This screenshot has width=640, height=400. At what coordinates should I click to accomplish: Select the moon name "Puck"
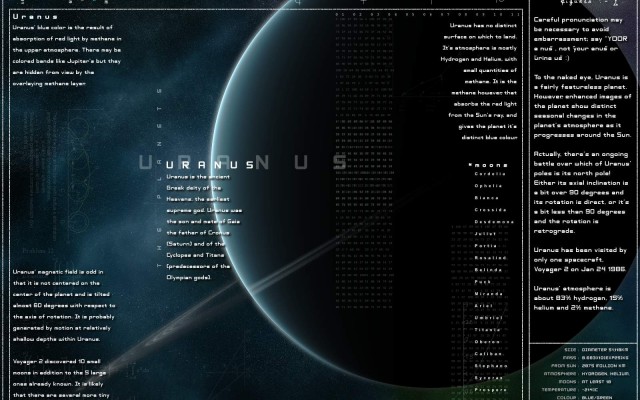483,282
